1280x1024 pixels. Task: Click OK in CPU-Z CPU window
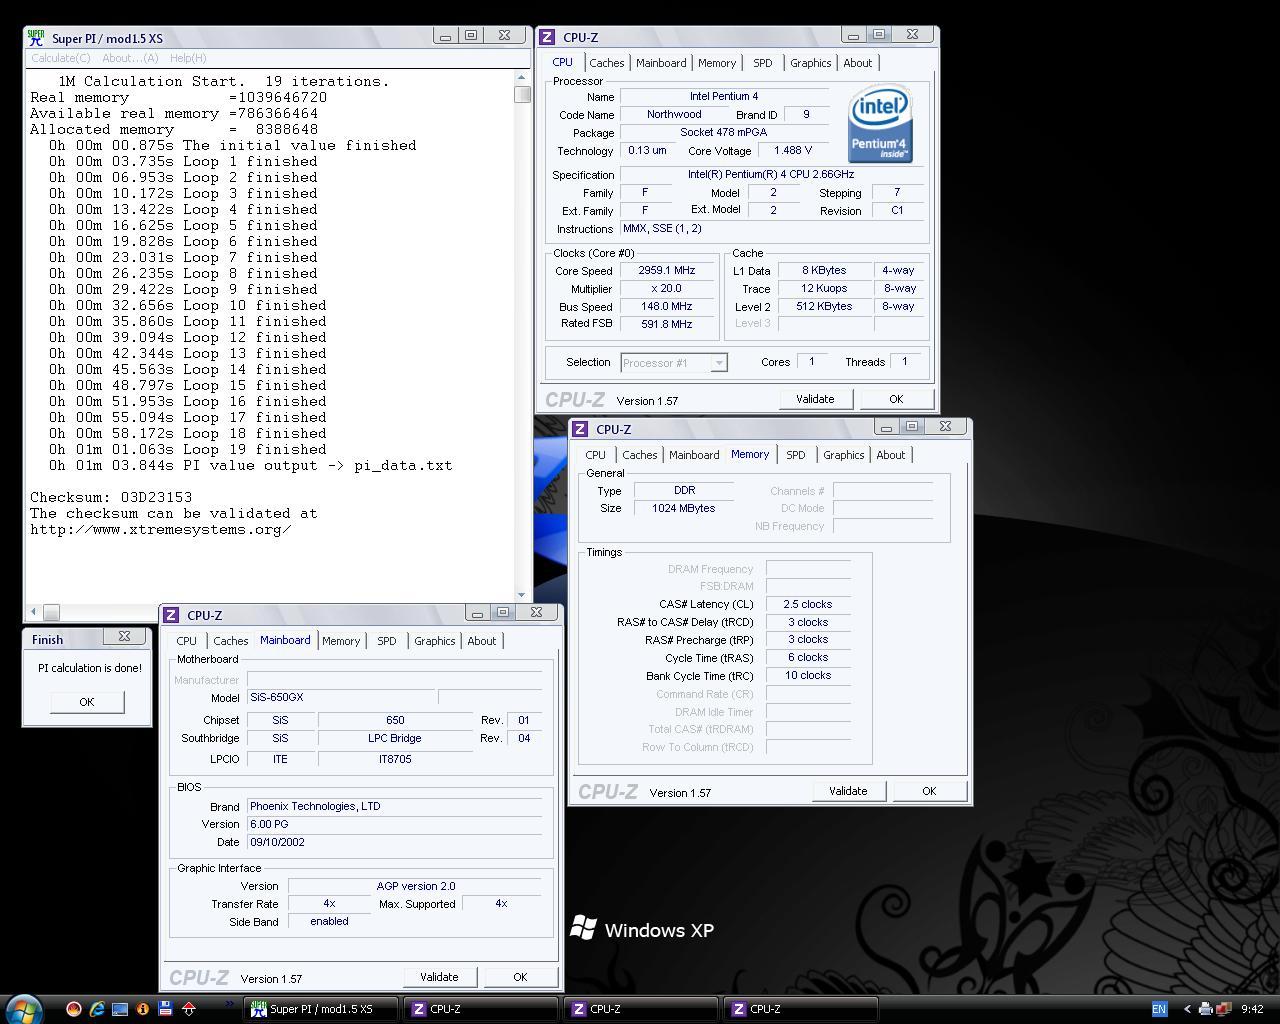[x=896, y=399]
